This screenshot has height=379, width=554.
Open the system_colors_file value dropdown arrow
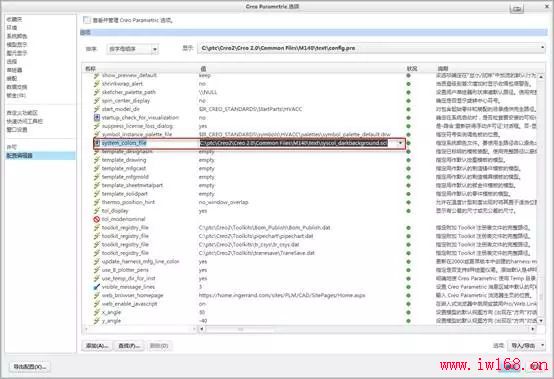[x=400, y=143]
